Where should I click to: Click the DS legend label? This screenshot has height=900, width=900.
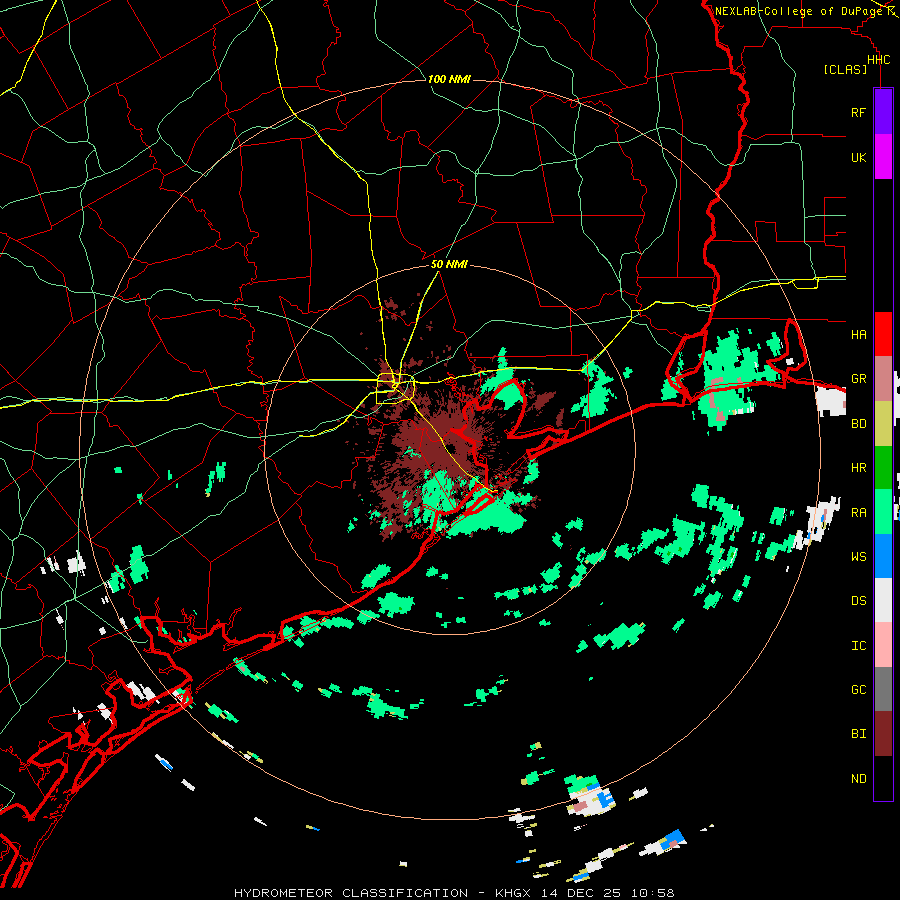point(858,600)
